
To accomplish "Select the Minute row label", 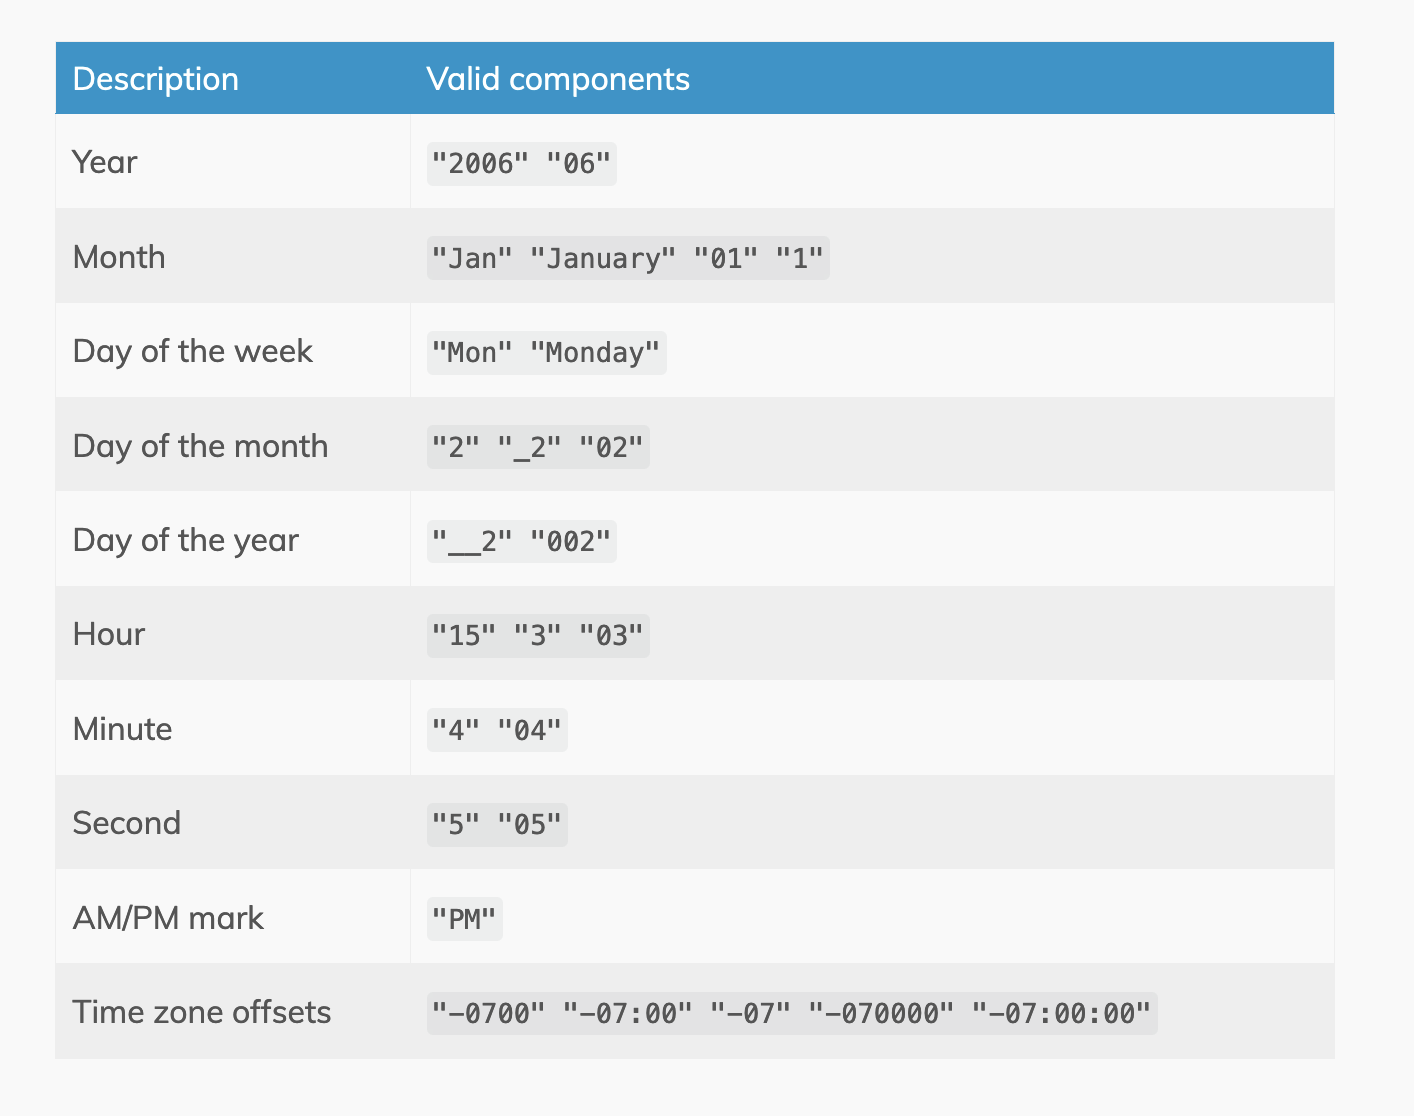I will (122, 729).
